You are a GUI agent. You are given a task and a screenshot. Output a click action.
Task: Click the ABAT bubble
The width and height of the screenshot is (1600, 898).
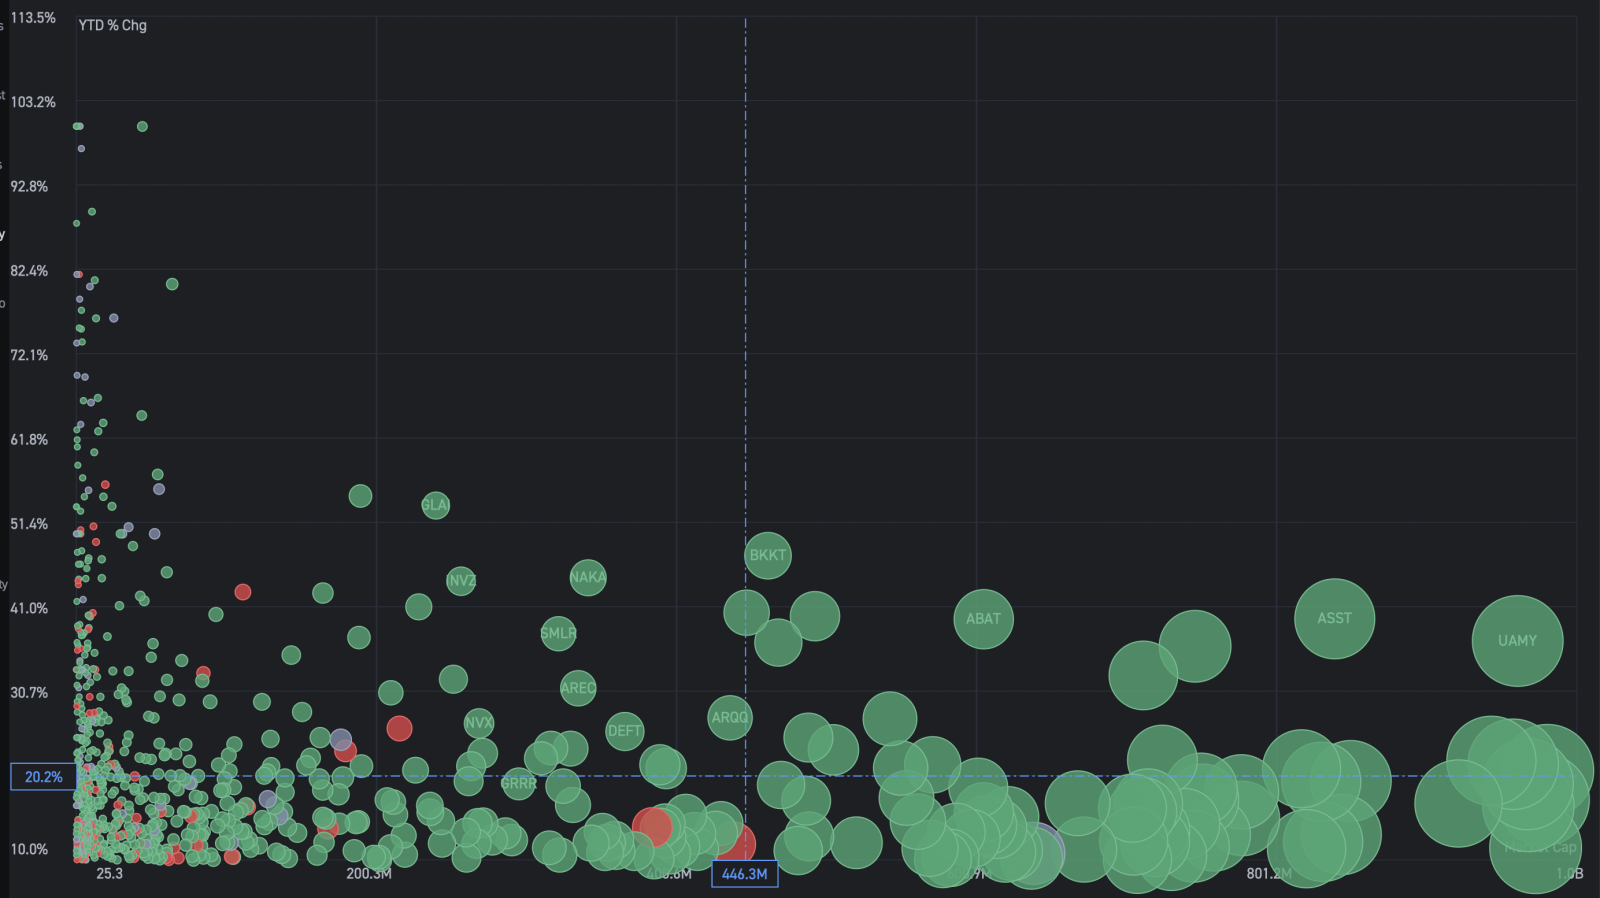point(983,619)
